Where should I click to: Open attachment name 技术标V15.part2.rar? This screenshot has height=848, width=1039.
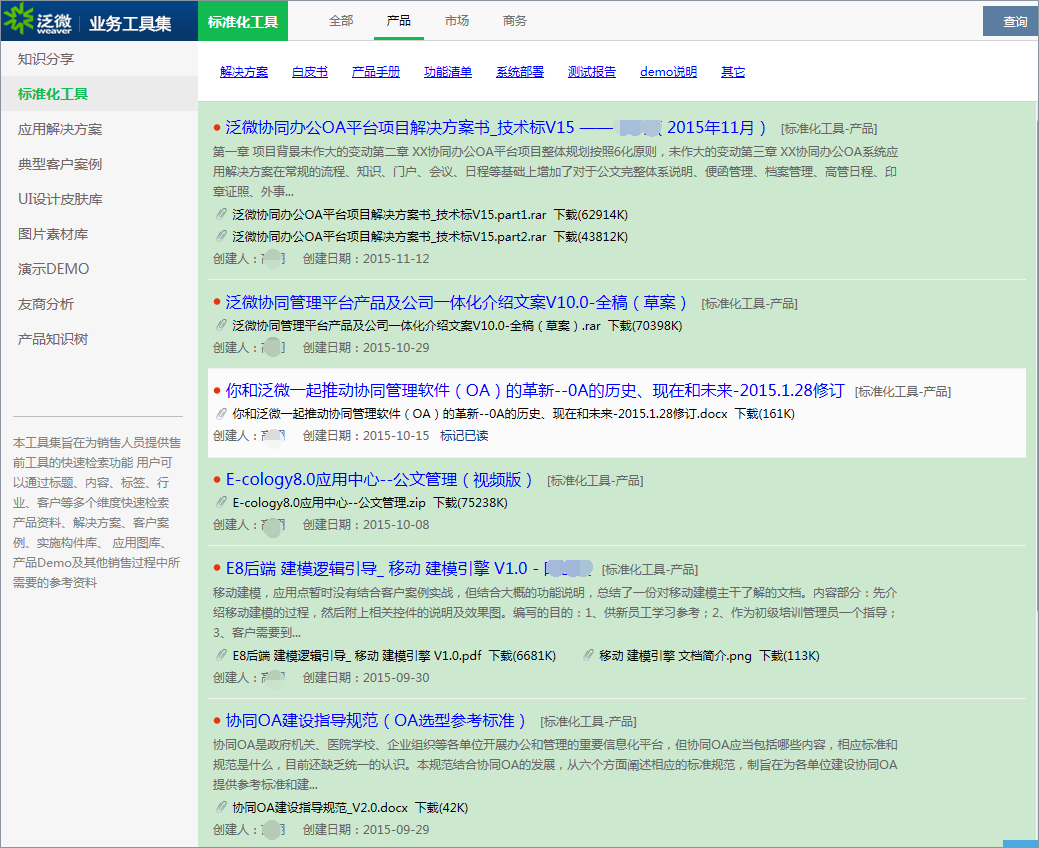pyautogui.click(x=389, y=237)
